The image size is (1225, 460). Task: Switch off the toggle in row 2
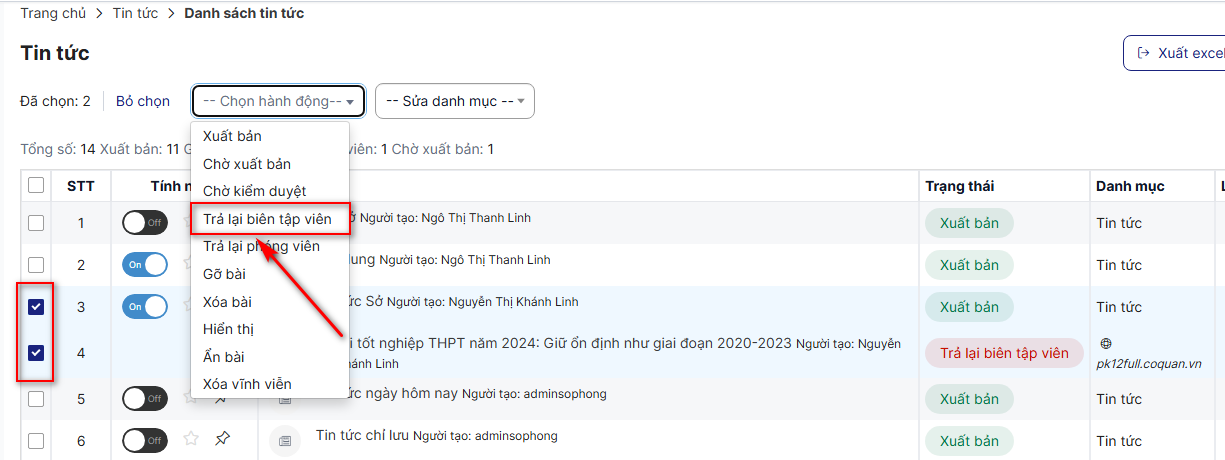coord(145,264)
